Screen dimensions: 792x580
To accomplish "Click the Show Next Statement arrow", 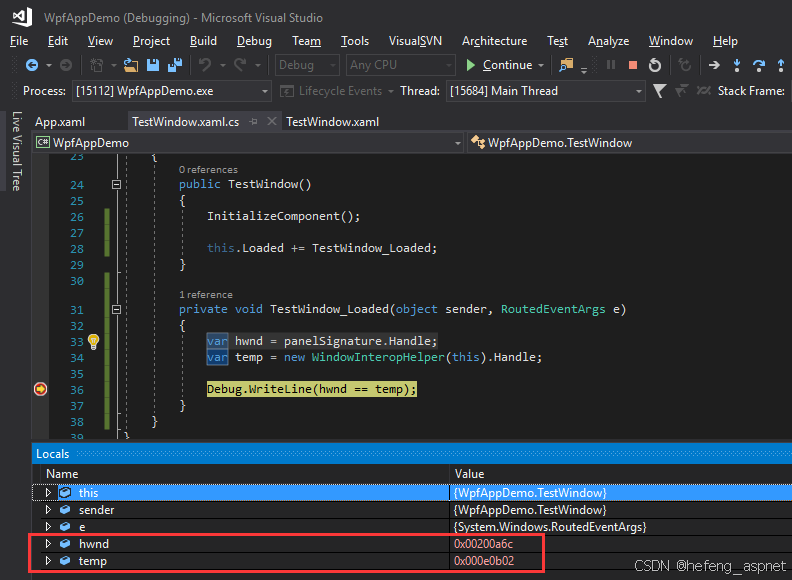I will (714, 65).
